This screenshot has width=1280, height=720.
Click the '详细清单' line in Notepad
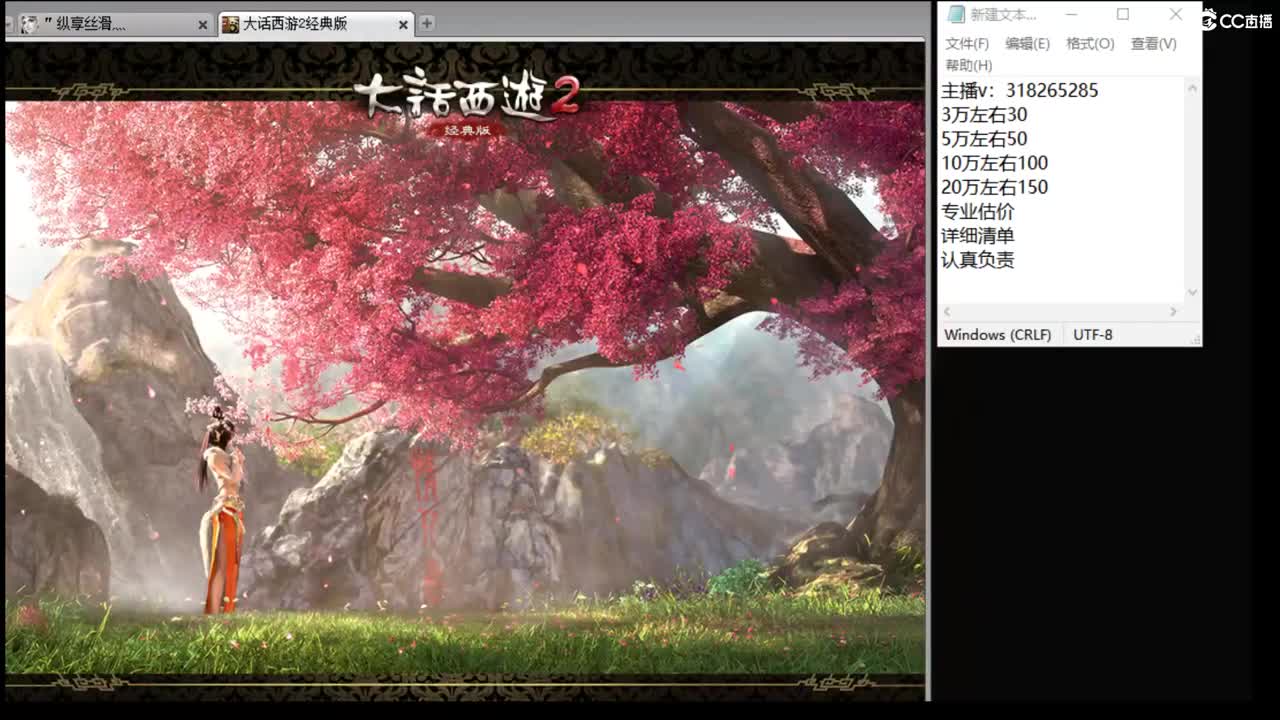tap(978, 235)
